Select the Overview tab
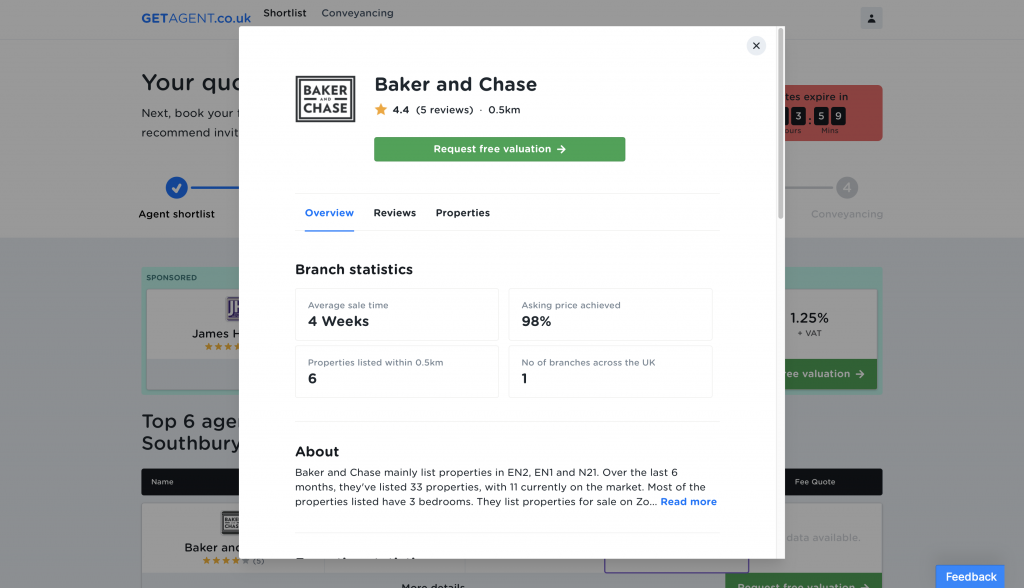 point(329,213)
